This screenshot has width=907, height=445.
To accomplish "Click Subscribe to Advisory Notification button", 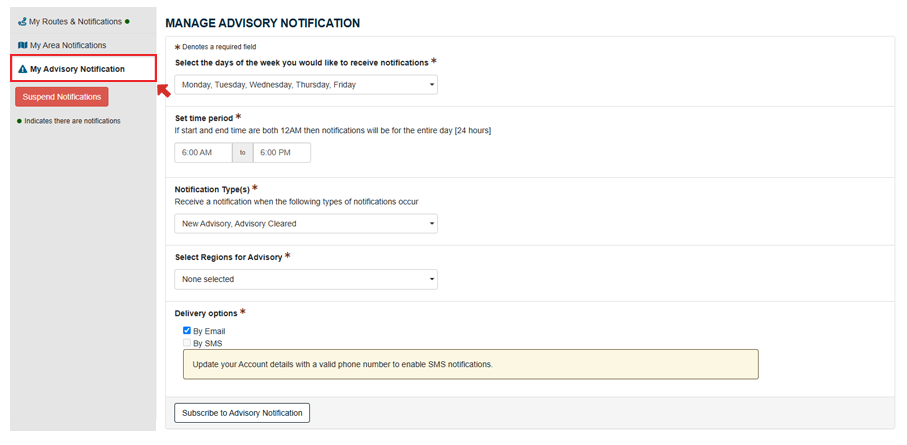I will tap(242, 413).
